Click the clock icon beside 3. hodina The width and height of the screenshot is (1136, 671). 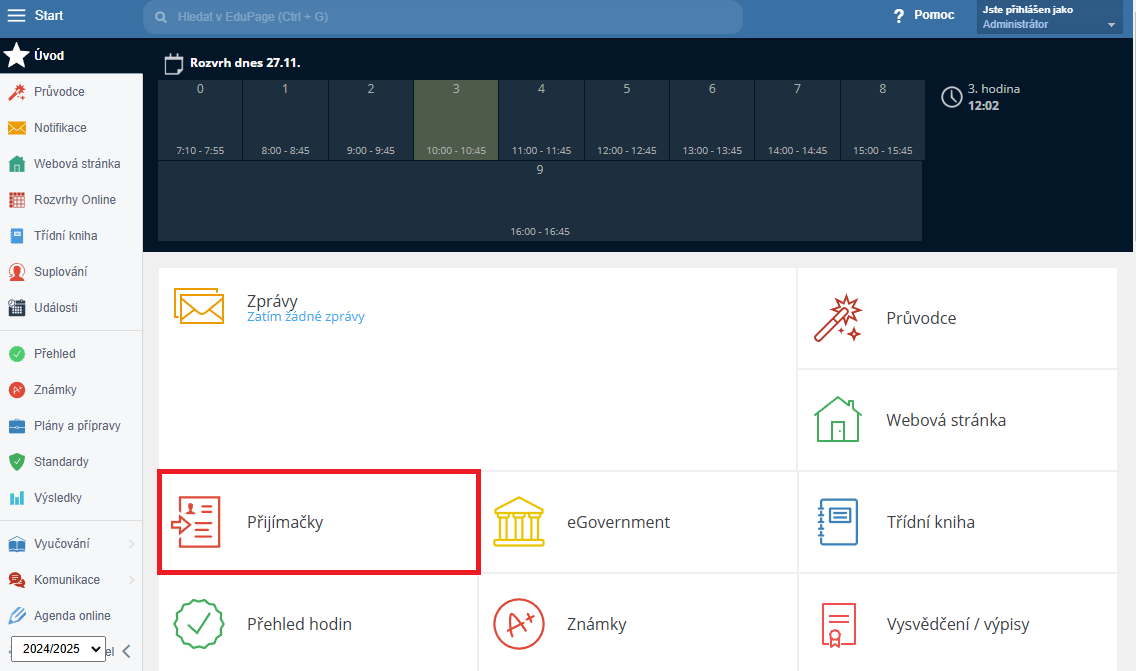(951, 97)
